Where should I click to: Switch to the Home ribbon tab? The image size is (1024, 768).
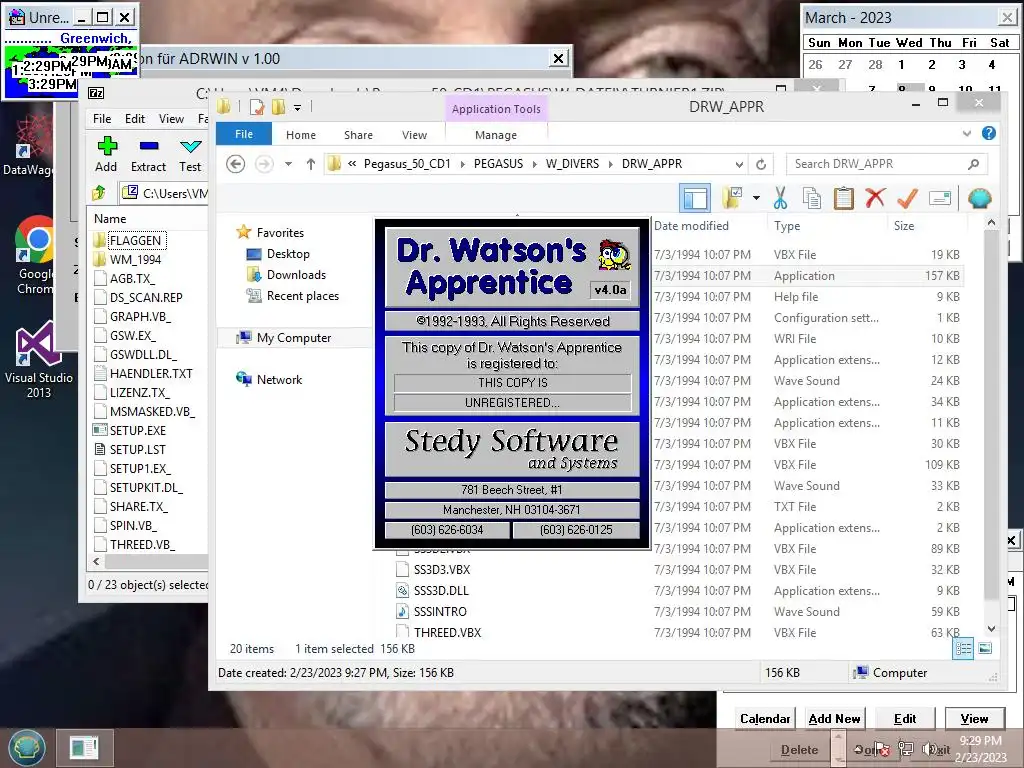point(300,135)
